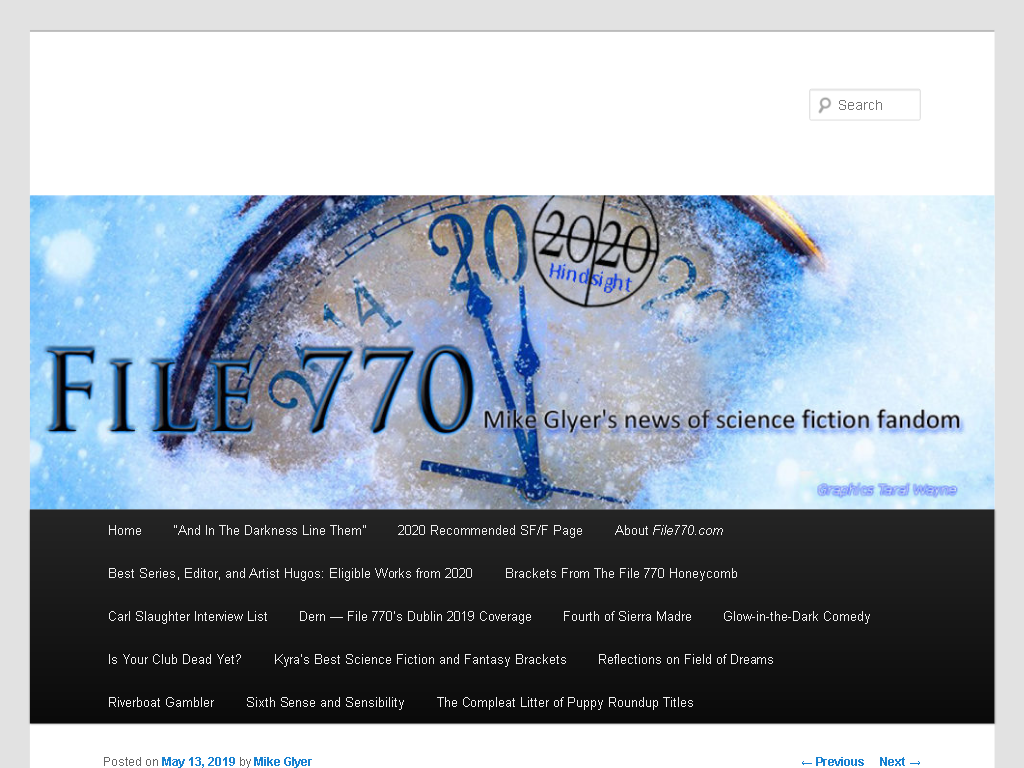
Task: Open Kyra's Best Science Fiction and Fantasy Brackets
Action: (420, 660)
